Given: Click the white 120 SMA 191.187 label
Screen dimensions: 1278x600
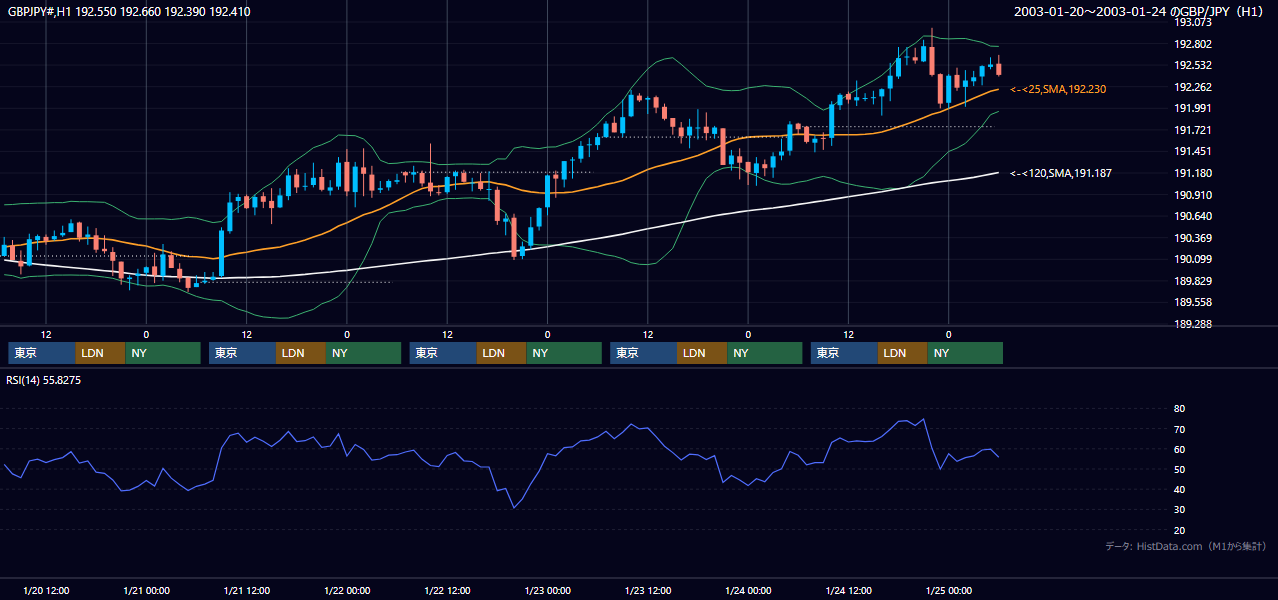Looking at the screenshot, I should (x=1061, y=173).
